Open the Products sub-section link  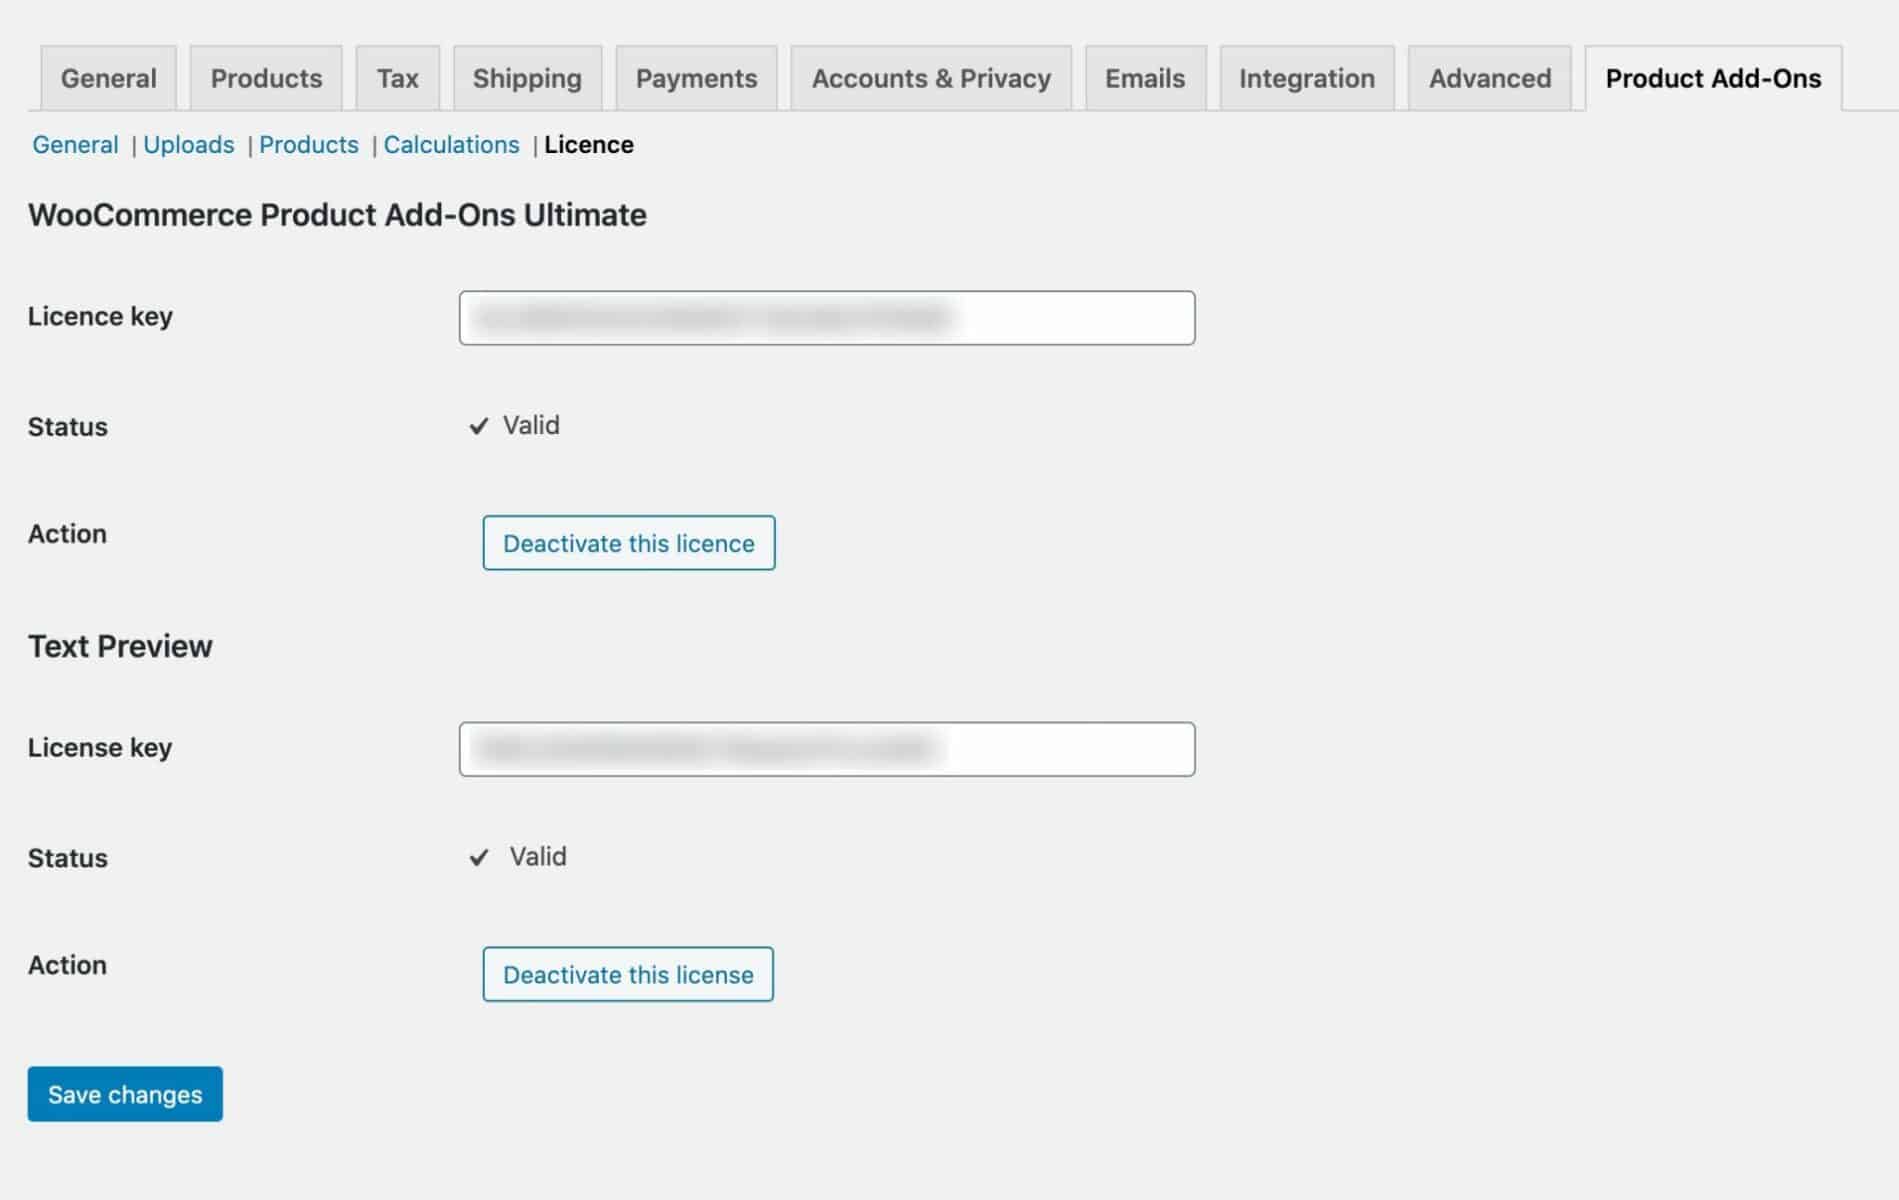coord(309,145)
